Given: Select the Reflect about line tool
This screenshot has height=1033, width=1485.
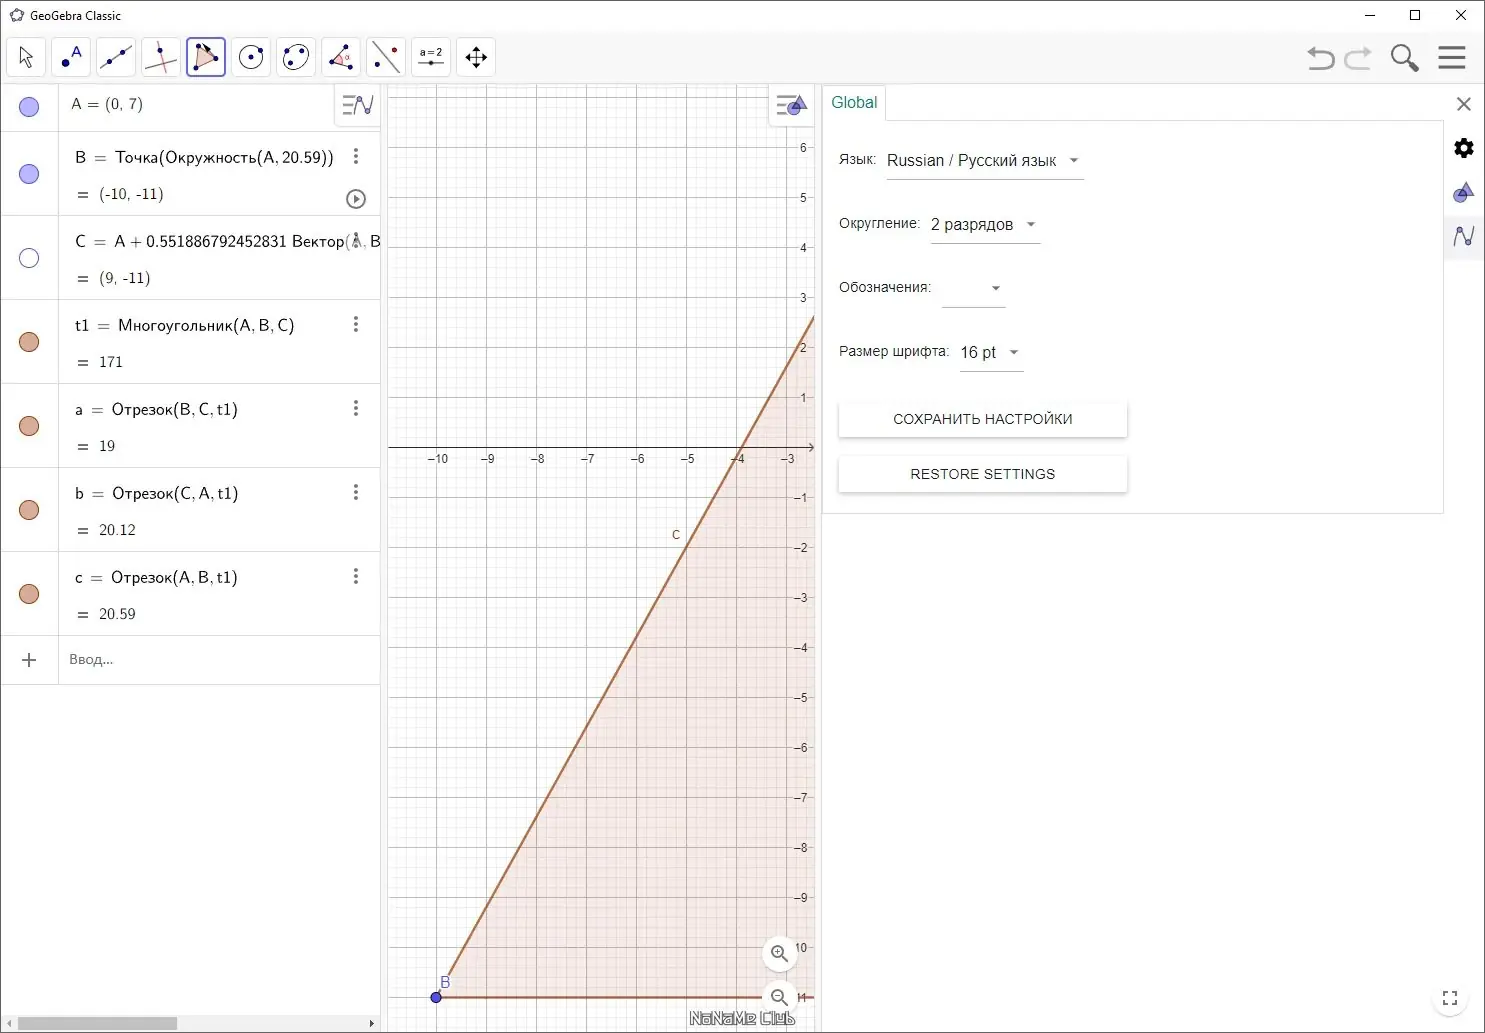Looking at the screenshot, I should (386, 57).
